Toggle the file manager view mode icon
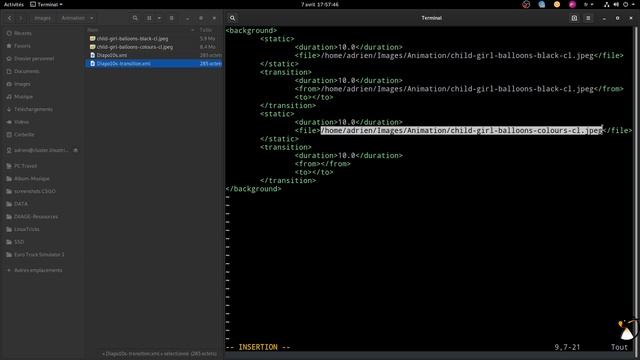 [149, 18]
